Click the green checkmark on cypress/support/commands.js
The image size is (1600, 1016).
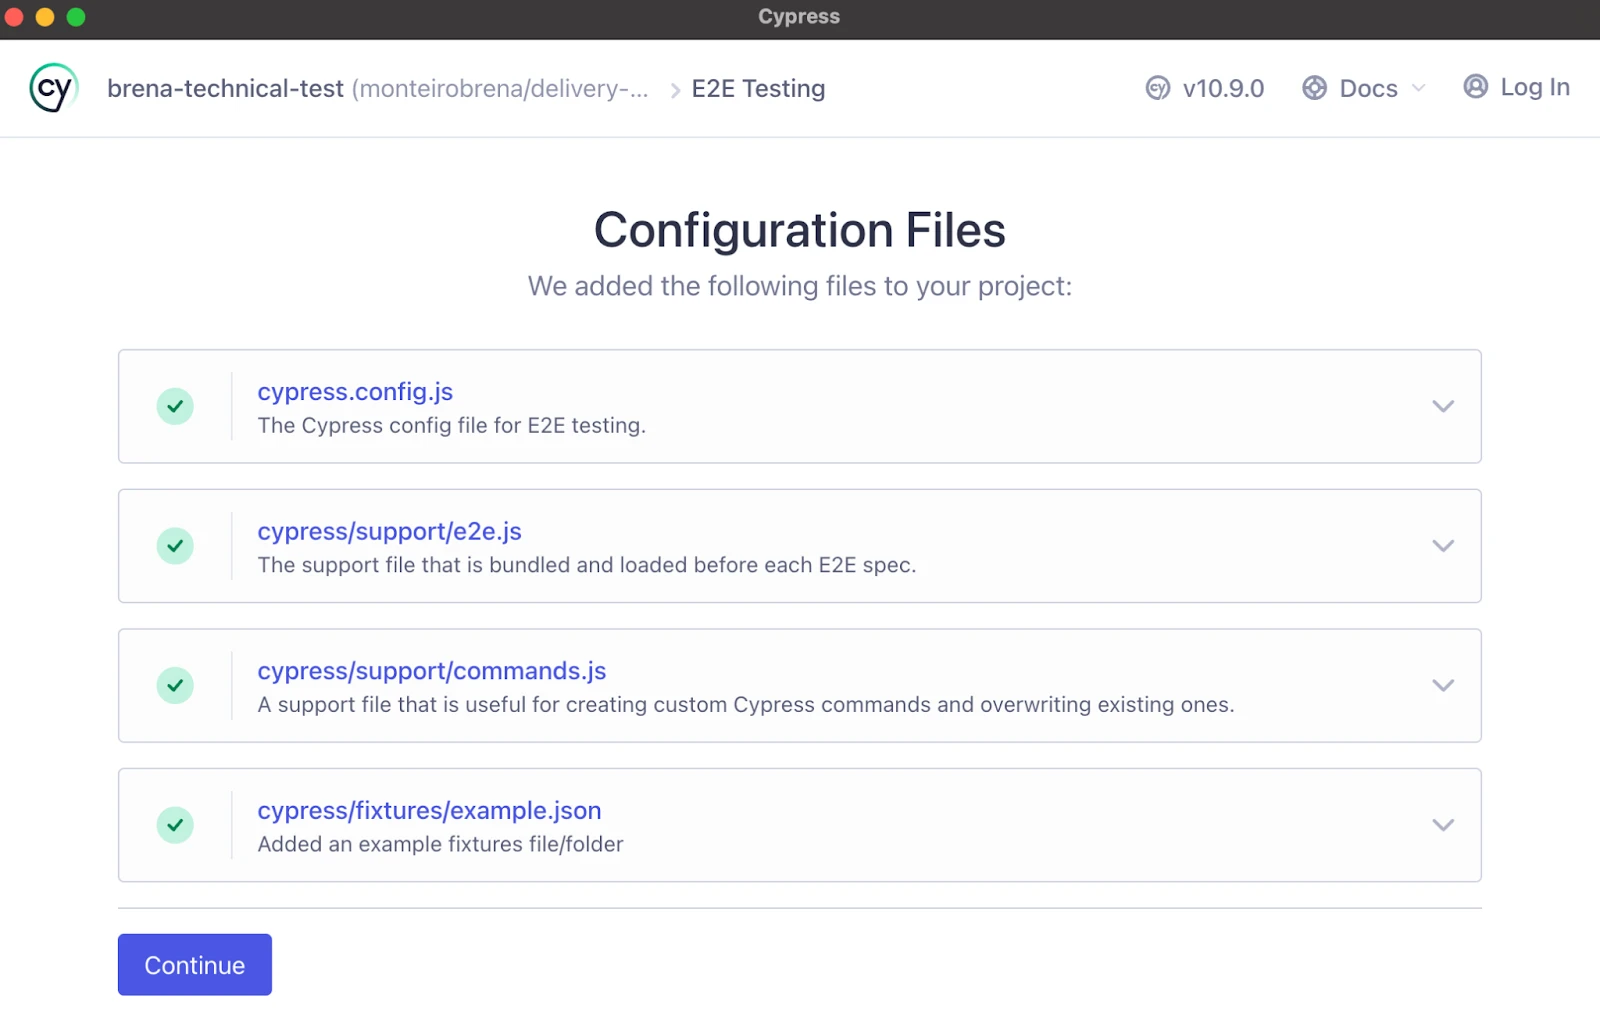(175, 686)
